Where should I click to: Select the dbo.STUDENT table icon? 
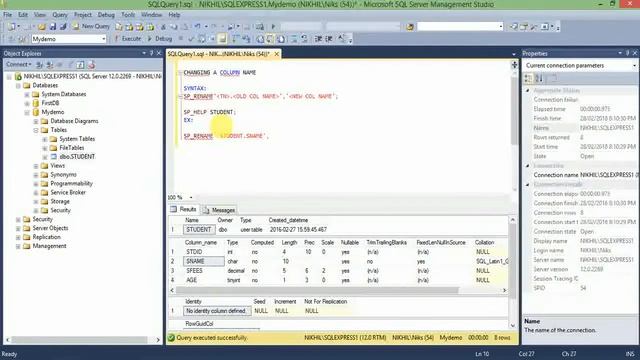[53, 157]
